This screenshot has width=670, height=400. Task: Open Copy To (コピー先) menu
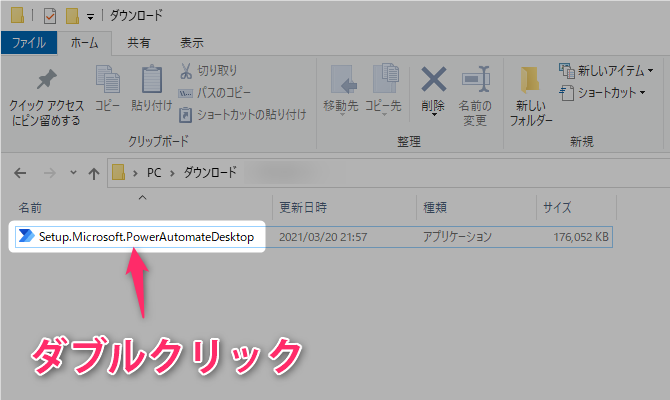click(383, 90)
